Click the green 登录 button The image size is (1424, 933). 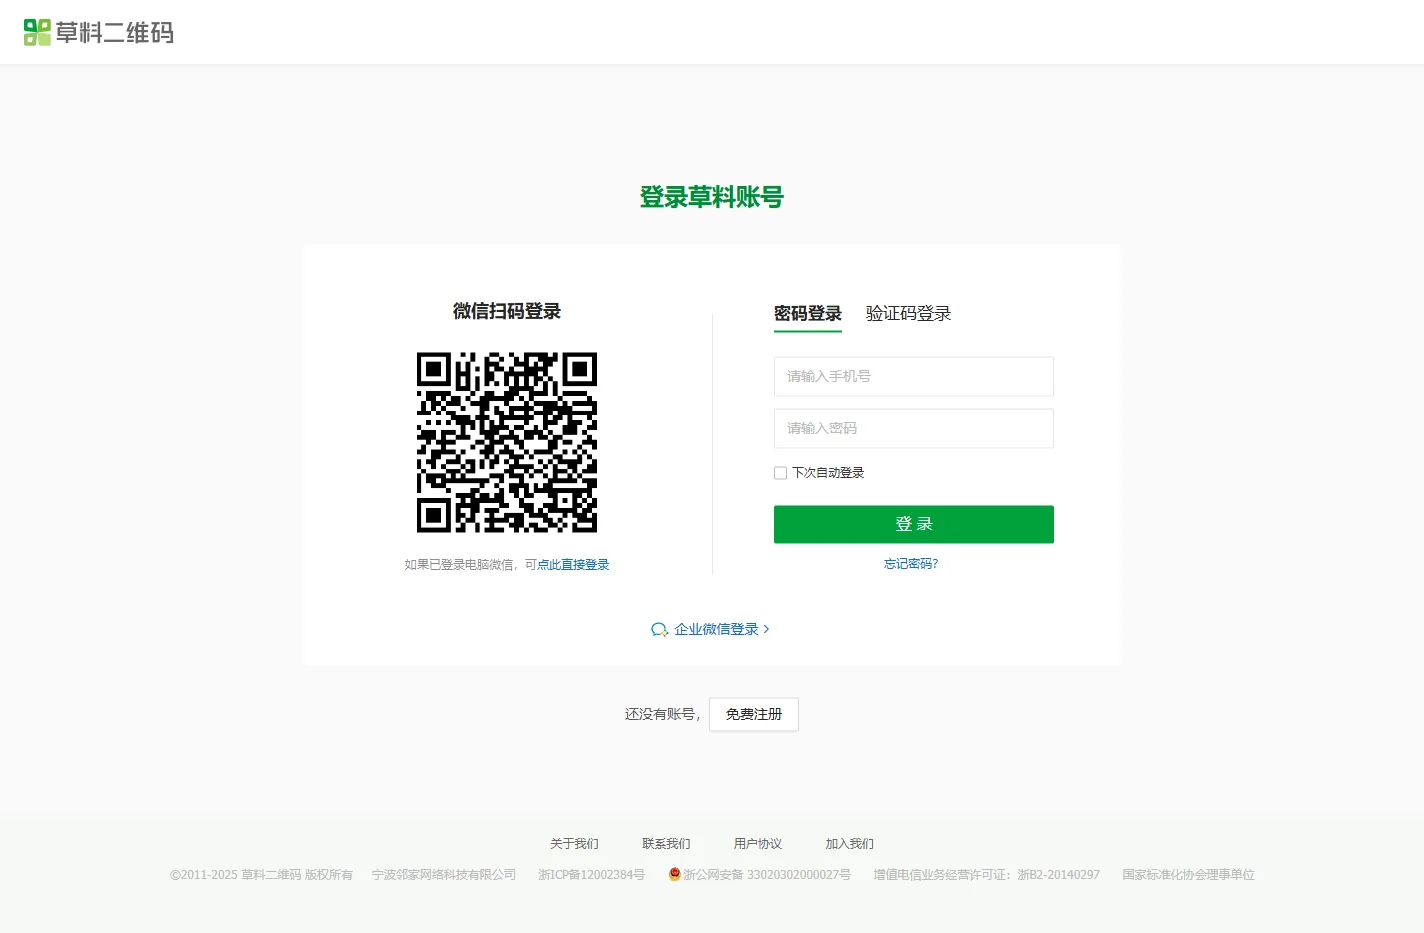(x=914, y=524)
